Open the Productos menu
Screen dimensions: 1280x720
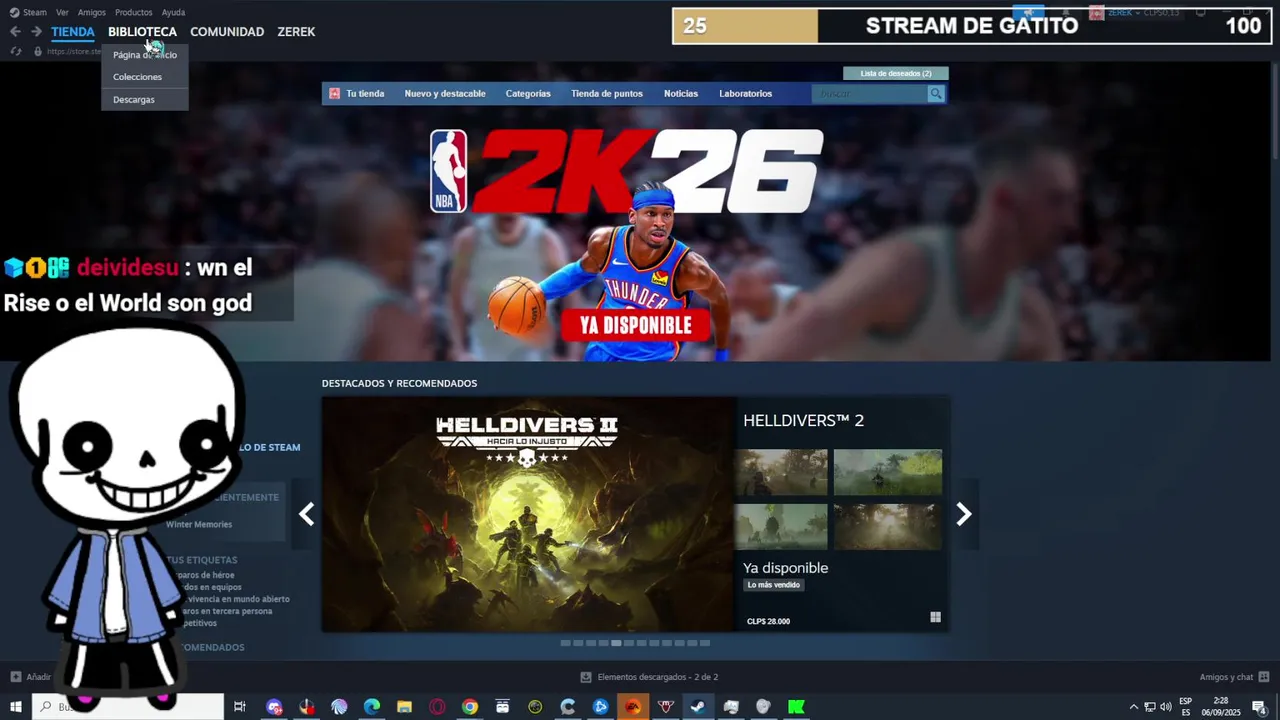pos(133,12)
